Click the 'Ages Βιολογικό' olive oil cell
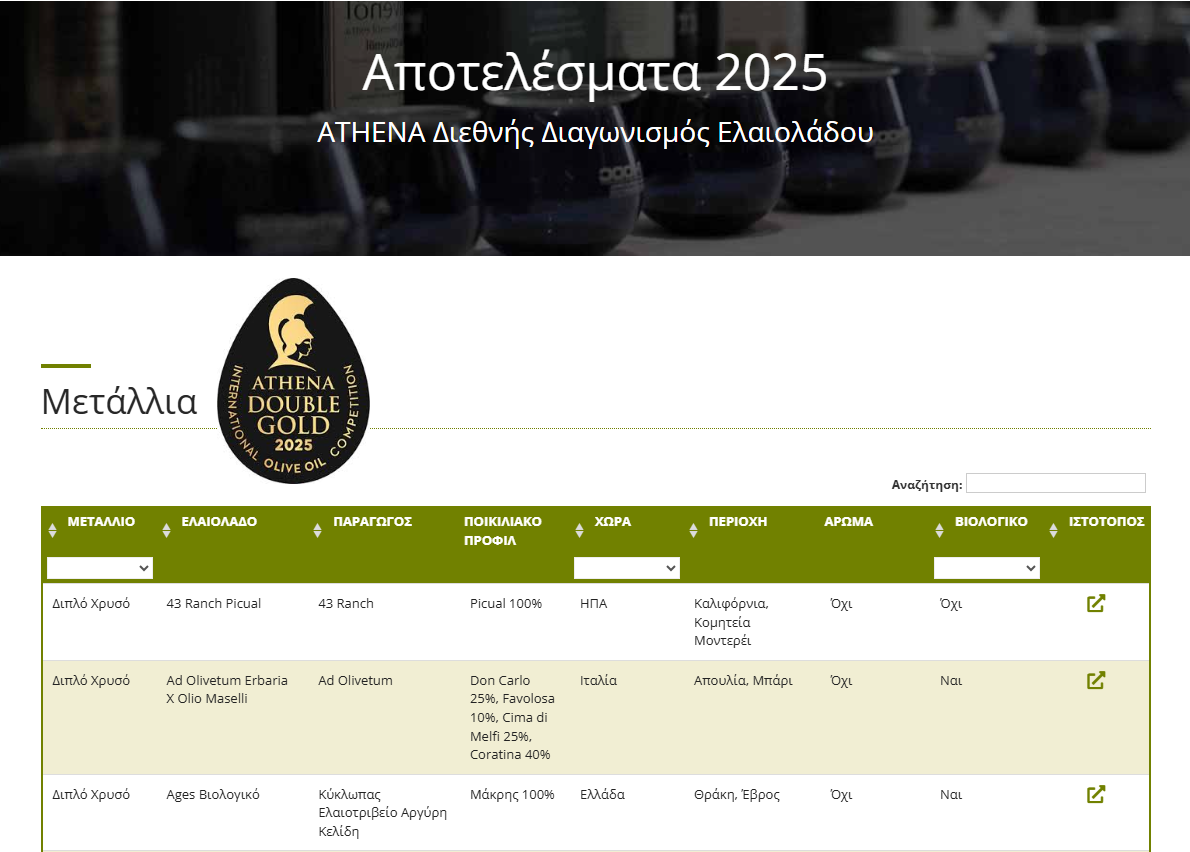Image resolution: width=1190 pixels, height=852 pixels. 212,794
